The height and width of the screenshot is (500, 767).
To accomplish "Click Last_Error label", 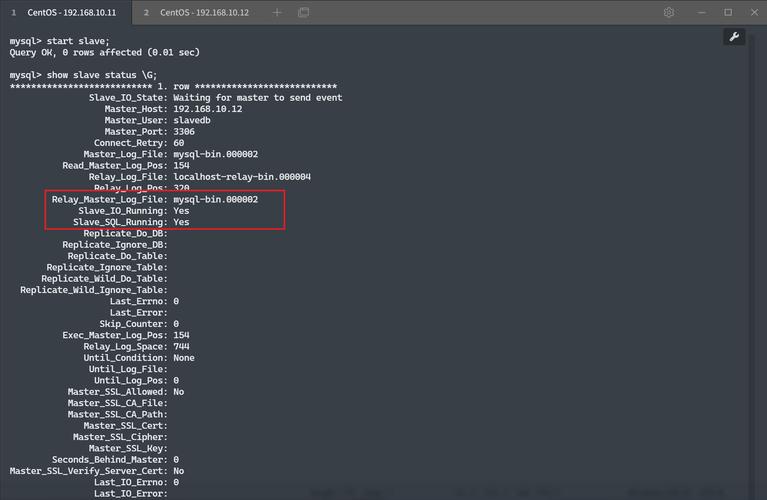I will click(138, 312).
